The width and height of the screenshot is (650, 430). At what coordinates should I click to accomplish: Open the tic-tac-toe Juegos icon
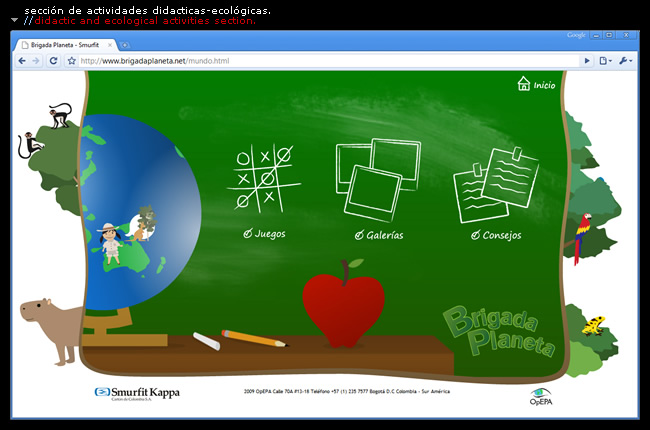263,177
